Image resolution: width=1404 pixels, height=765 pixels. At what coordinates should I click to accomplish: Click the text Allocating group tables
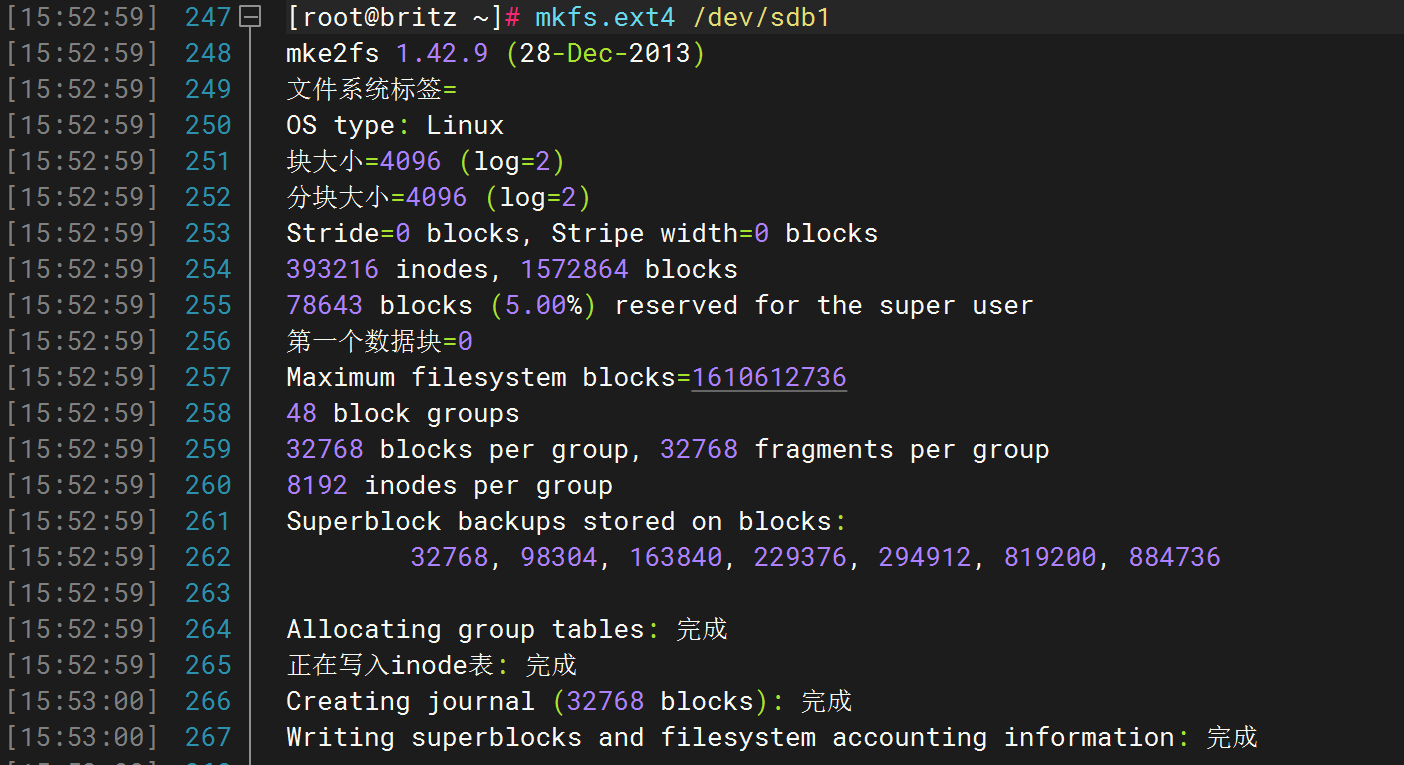click(465, 629)
